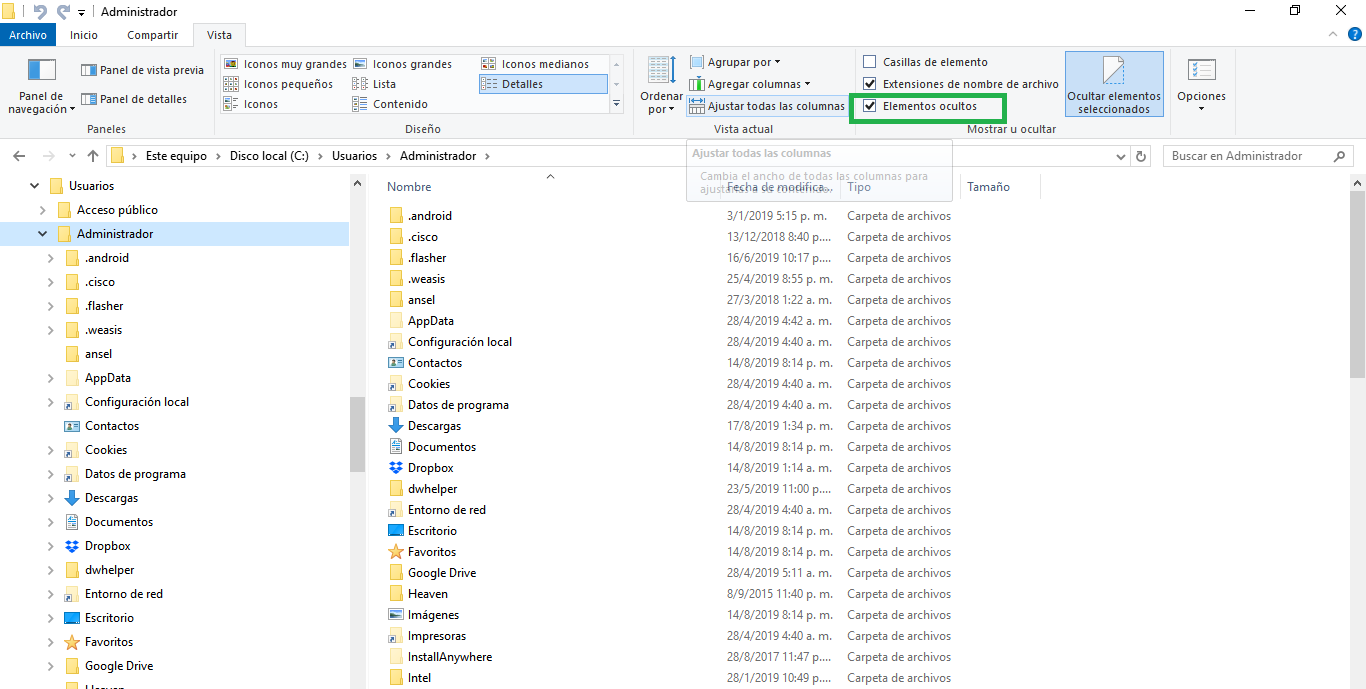Select Iconos layout option
This screenshot has height=689, width=1366.
(250, 104)
